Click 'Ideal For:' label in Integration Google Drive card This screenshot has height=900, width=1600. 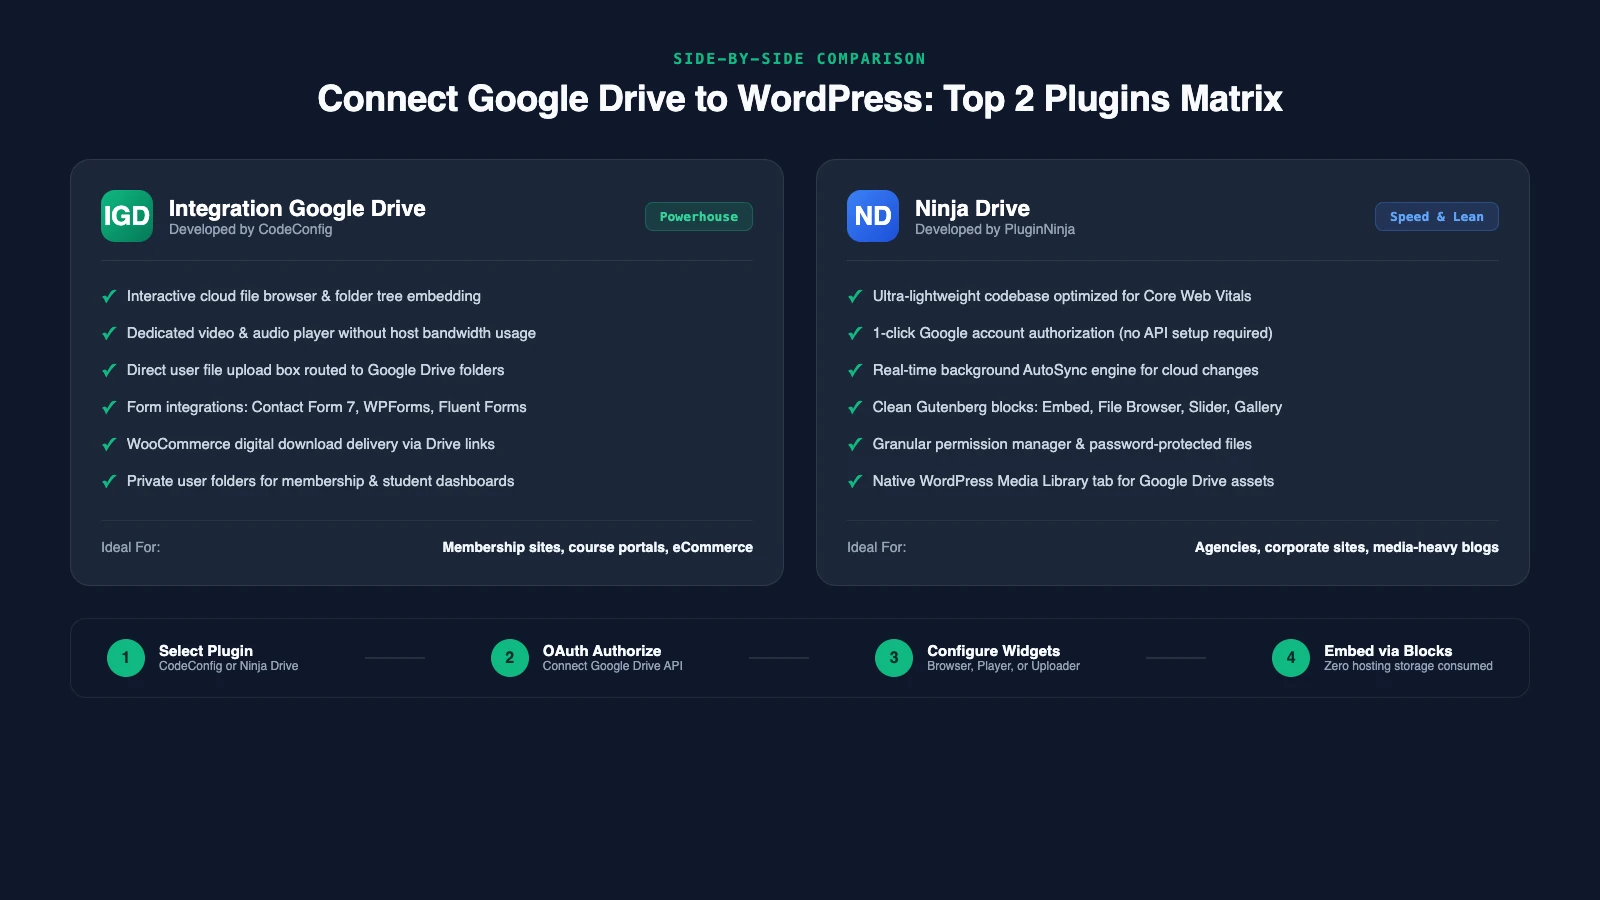pos(131,547)
